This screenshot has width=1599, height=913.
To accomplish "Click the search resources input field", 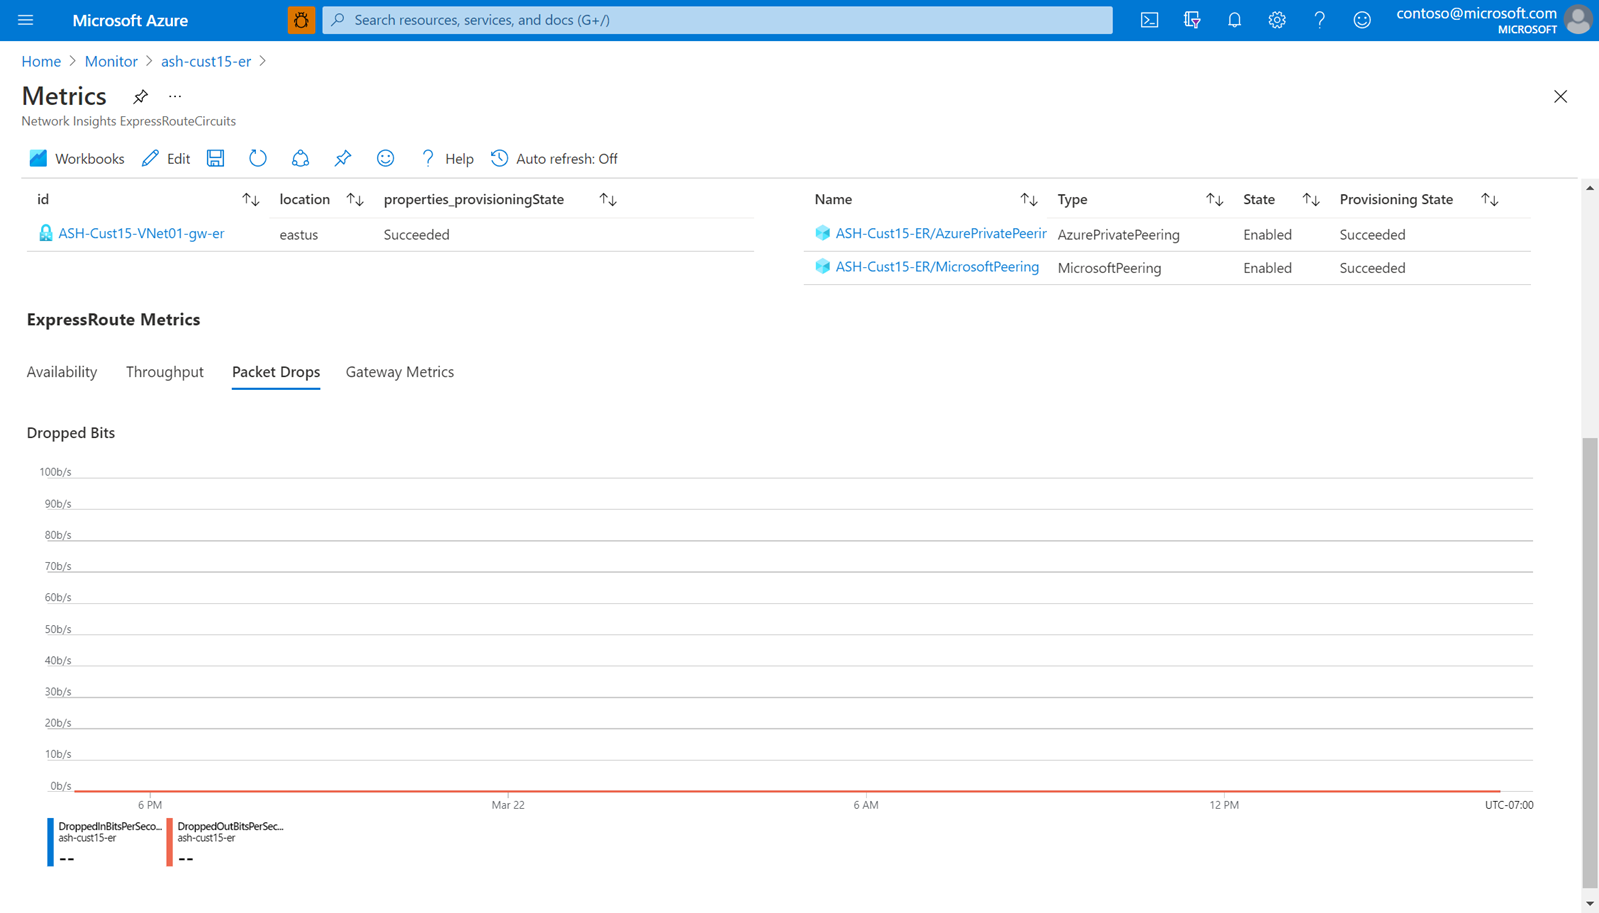I will pyautogui.click(x=717, y=20).
